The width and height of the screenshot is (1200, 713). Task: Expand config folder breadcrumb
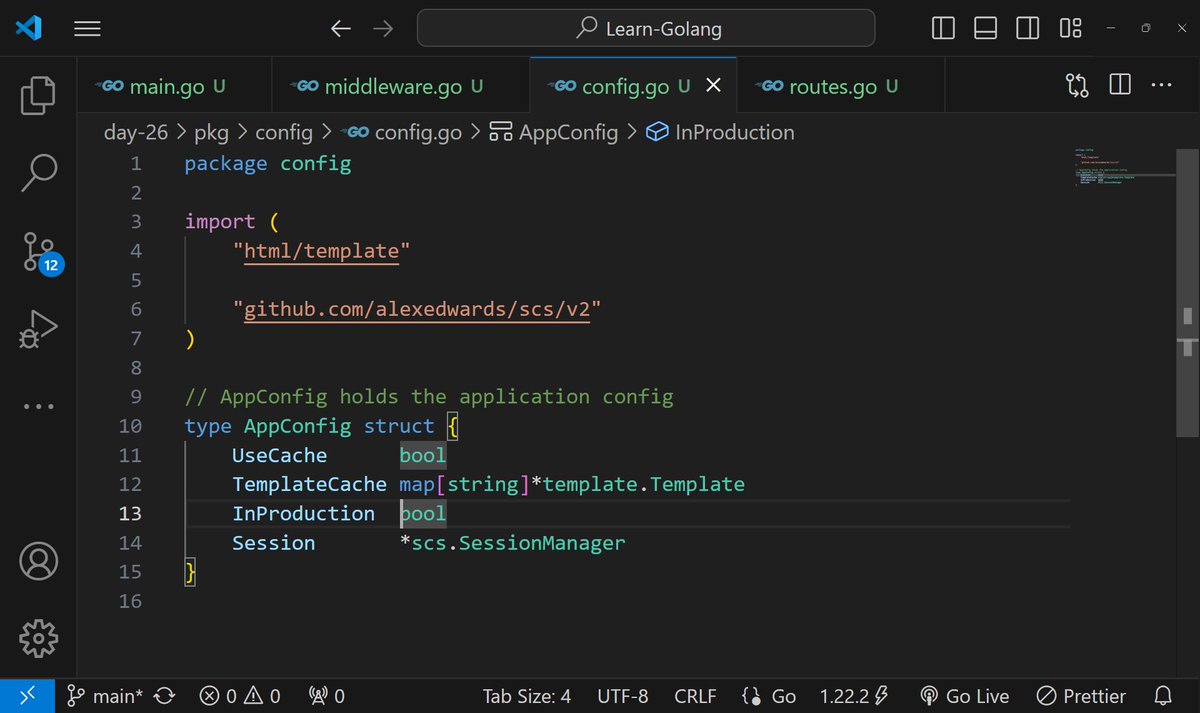pos(284,132)
